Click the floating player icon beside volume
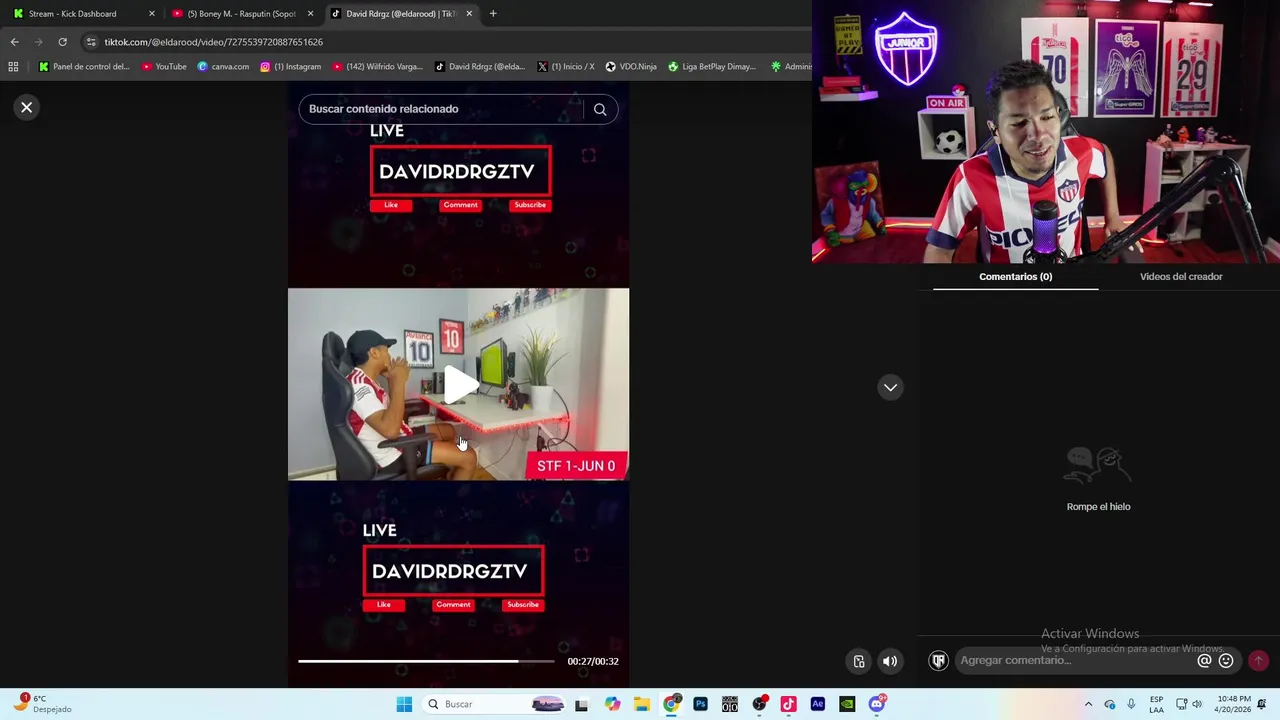This screenshot has height=720, width=1280. click(858, 661)
